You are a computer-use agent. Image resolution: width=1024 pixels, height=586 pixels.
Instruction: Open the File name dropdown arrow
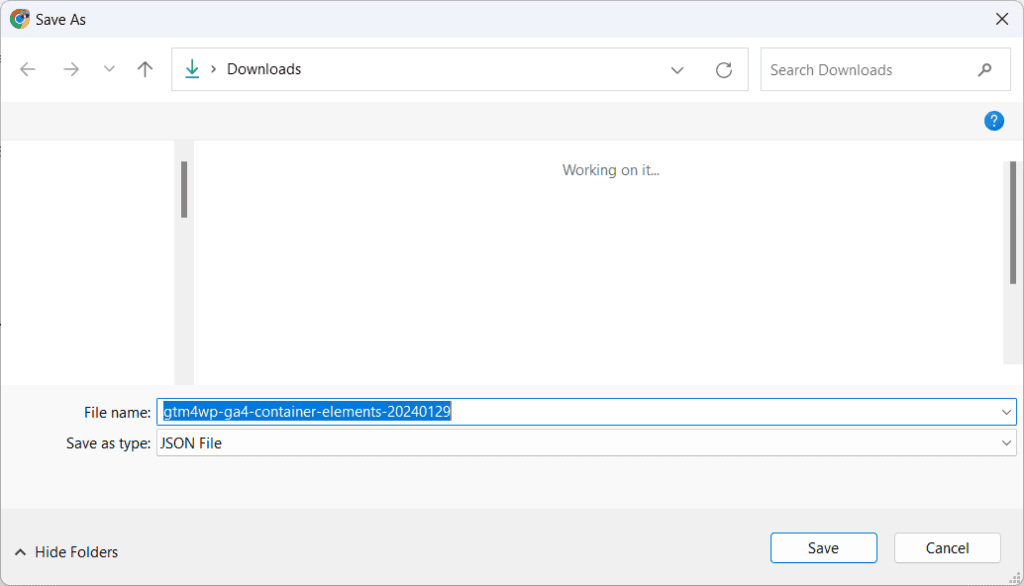[1006, 412]
